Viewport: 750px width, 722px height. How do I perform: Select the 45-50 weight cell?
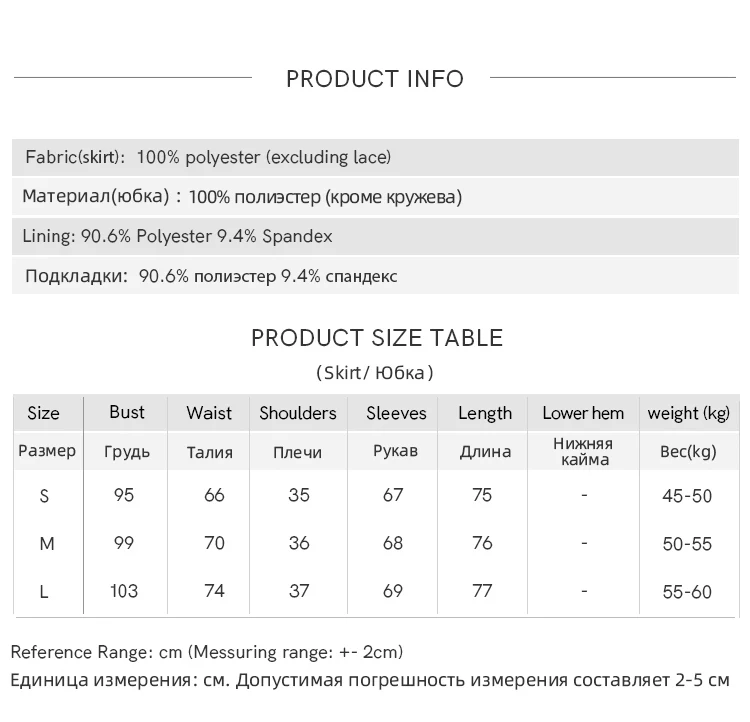(x=687, y=496)
